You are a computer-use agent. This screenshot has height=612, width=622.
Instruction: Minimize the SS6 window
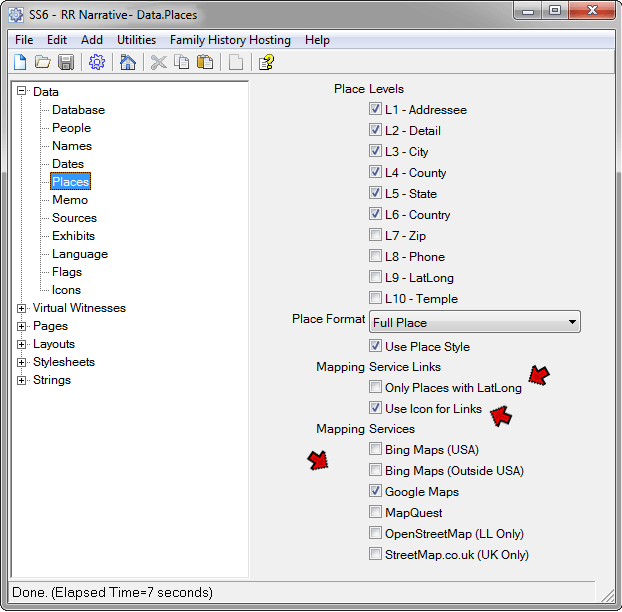(x=528, y=10)
